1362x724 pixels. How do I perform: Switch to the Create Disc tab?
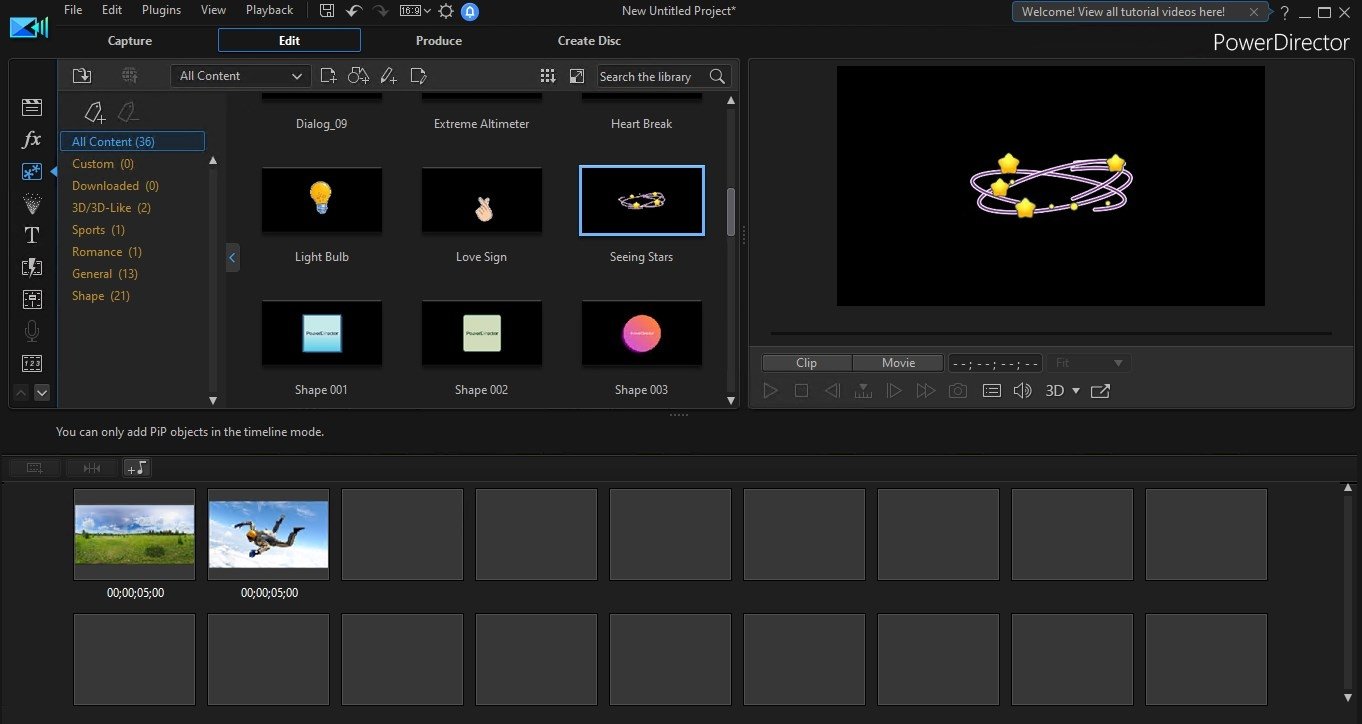(x=589, y=41)
